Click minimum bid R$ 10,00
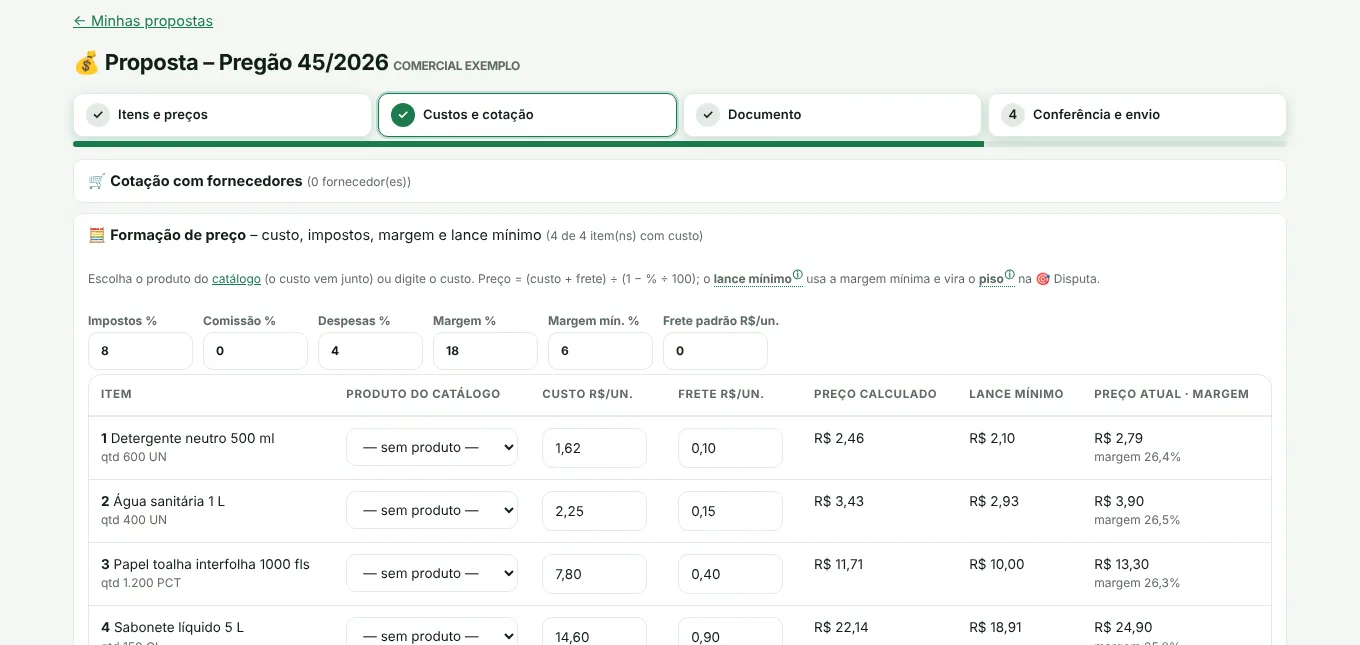Viewport: 1360px width, 645px height. pyautogui.click(x=997, y=564)
